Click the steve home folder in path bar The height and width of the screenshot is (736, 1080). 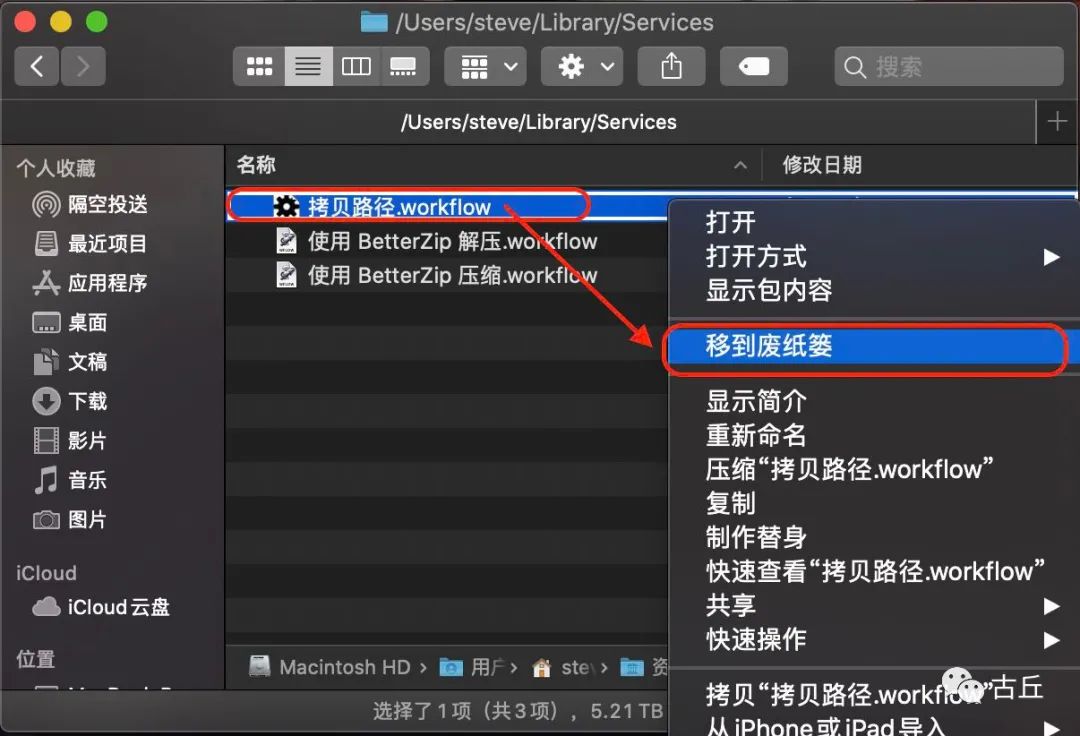(x=565, y=667)
